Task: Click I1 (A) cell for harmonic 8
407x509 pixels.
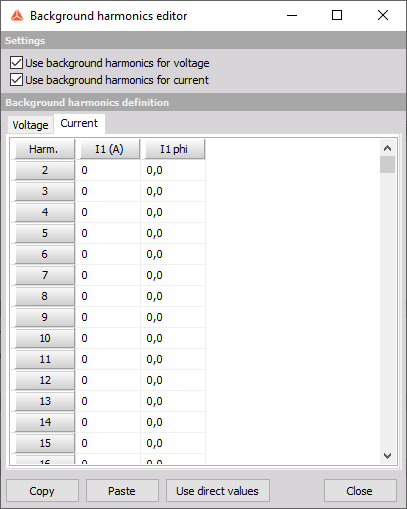Action: (108, 296)
